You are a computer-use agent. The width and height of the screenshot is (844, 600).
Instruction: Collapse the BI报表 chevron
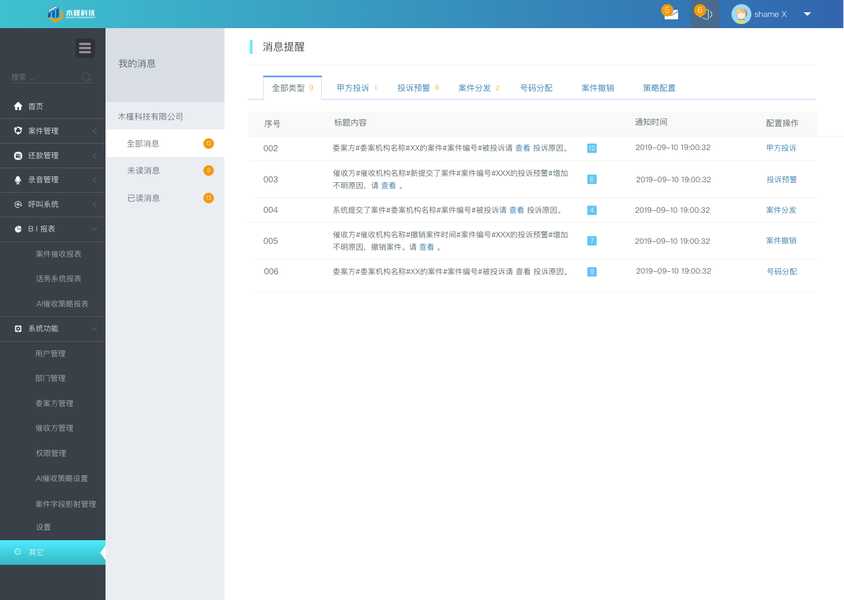(94, 229)
